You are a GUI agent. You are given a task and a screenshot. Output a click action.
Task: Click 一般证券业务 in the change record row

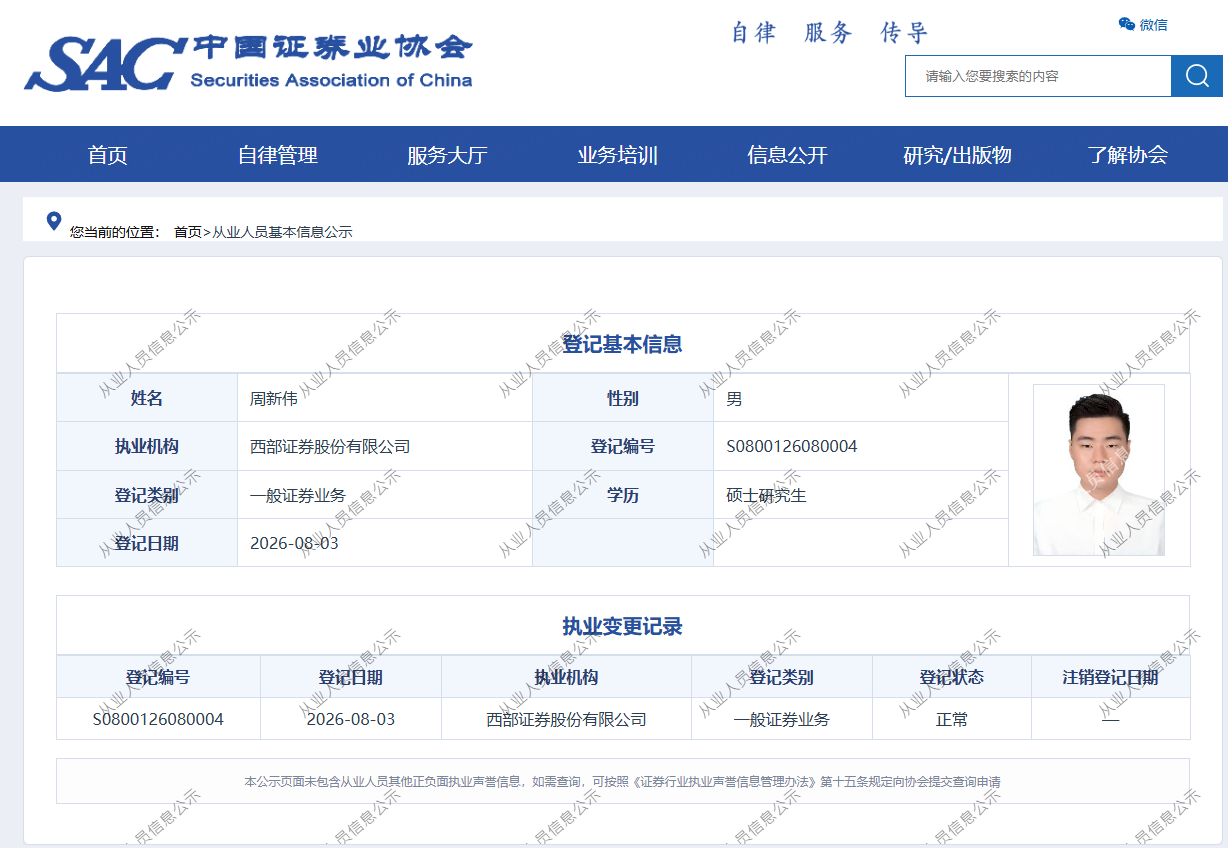[x=782, y=719]
